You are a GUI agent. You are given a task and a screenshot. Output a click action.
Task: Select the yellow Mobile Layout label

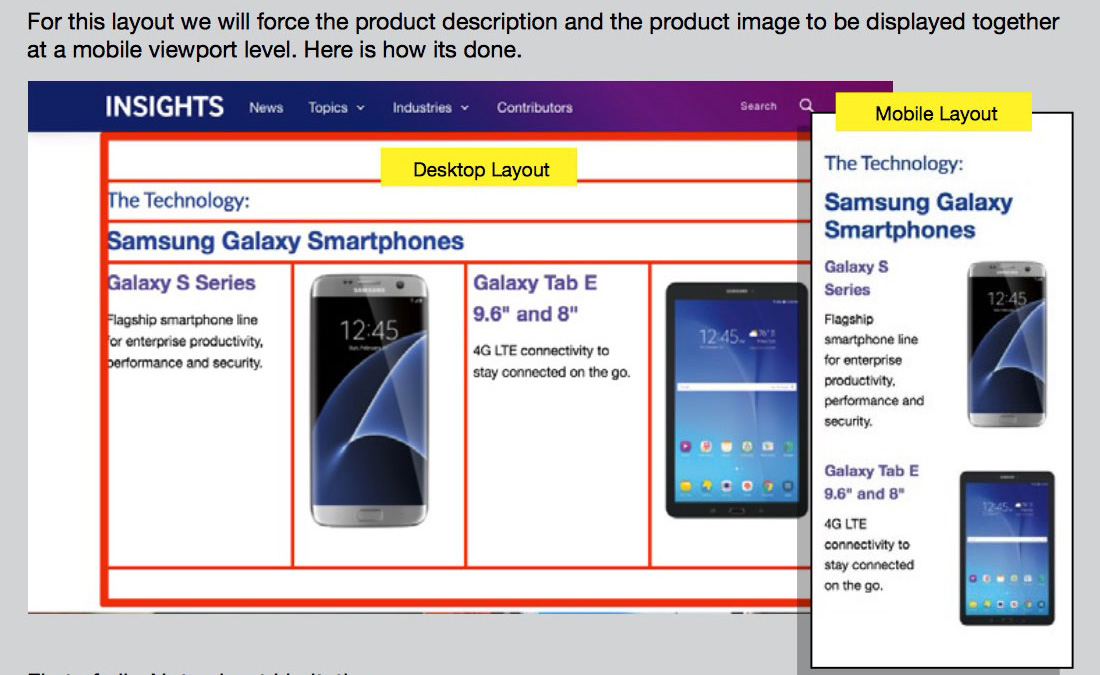point(934,112)
